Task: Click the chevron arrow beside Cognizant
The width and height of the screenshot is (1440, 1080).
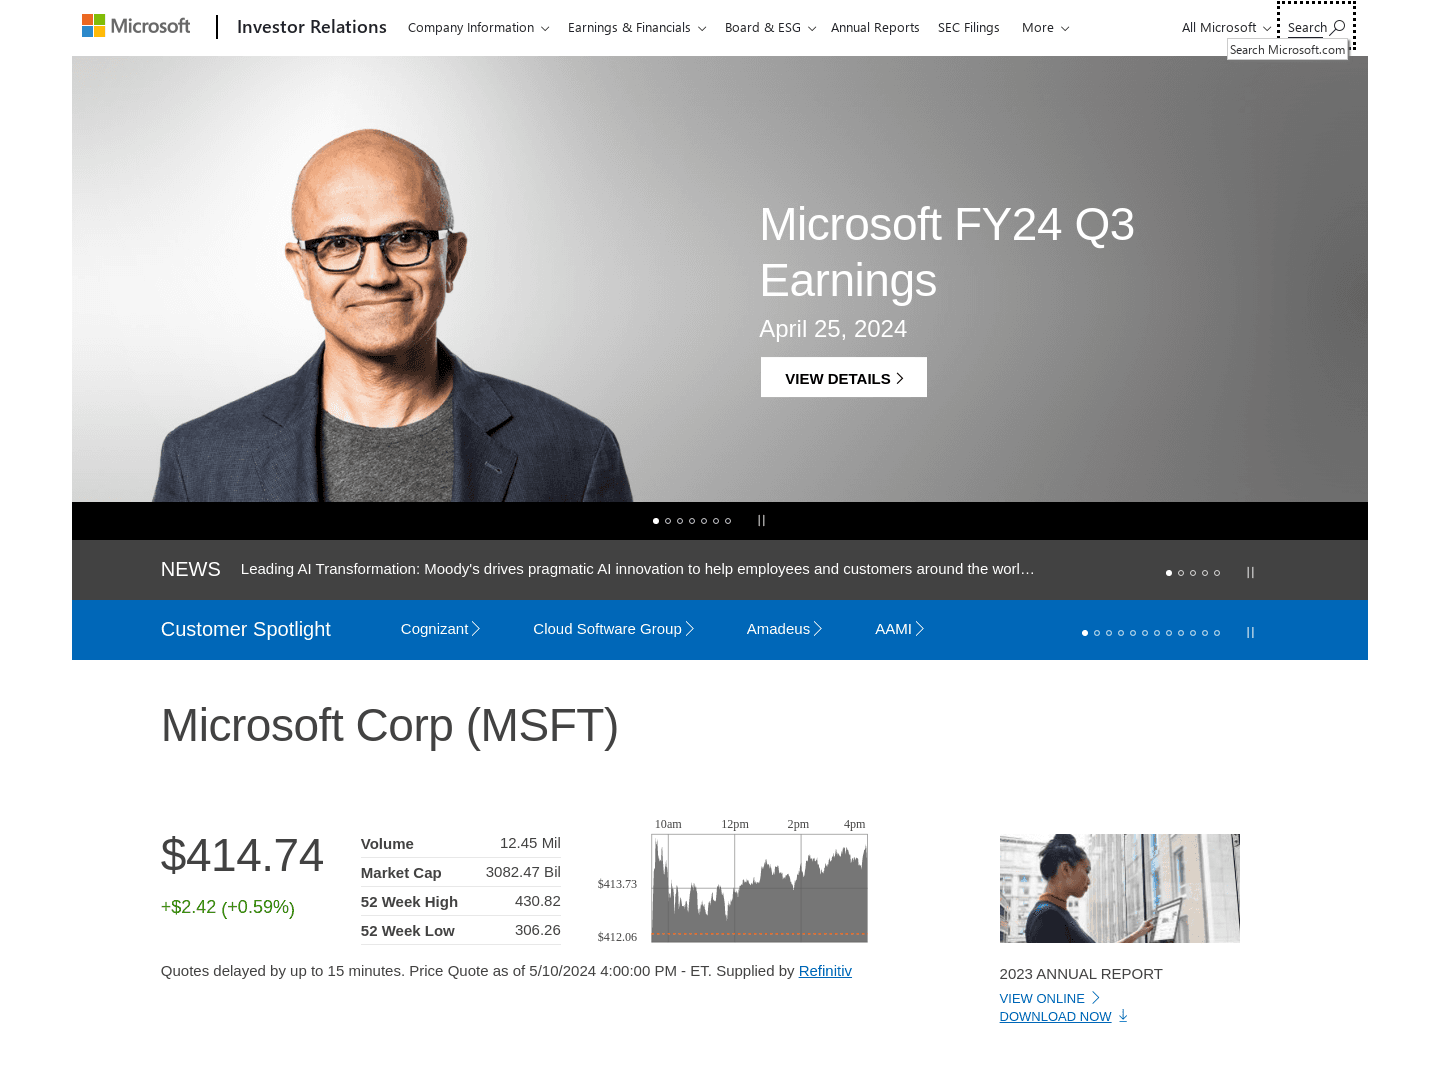Action: 476,628
